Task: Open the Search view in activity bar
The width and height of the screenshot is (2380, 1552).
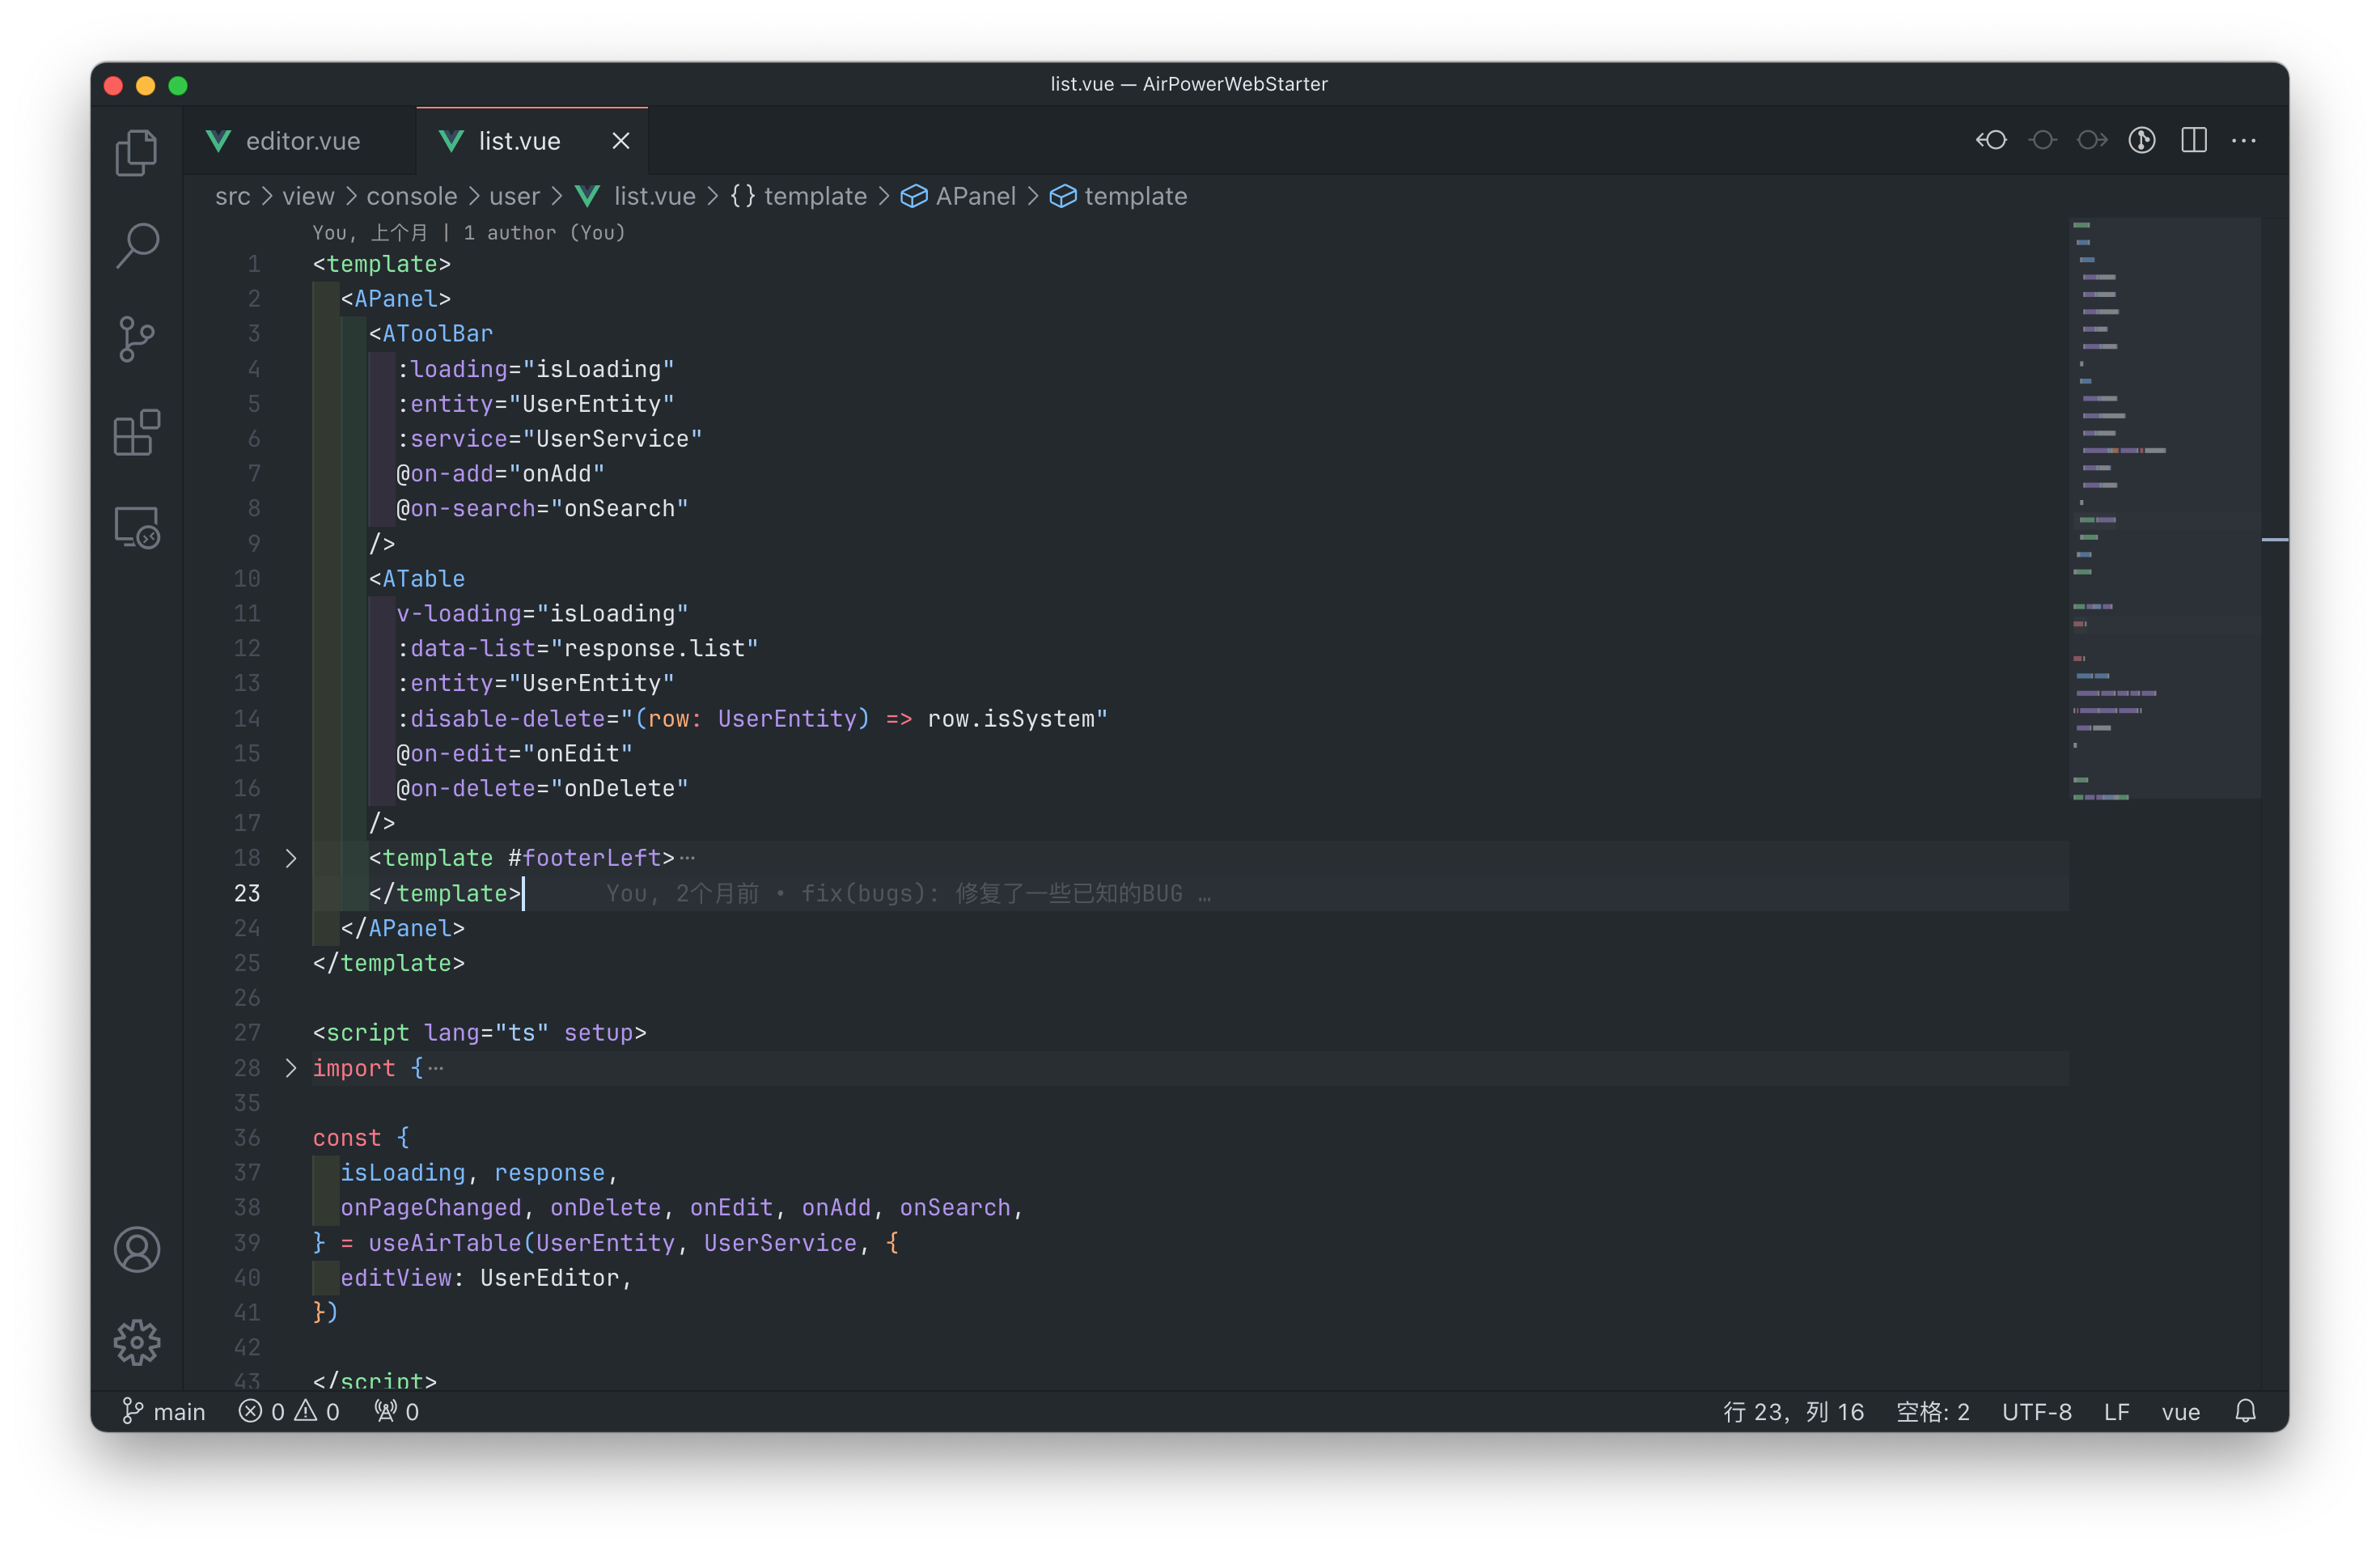Action: 137,245
